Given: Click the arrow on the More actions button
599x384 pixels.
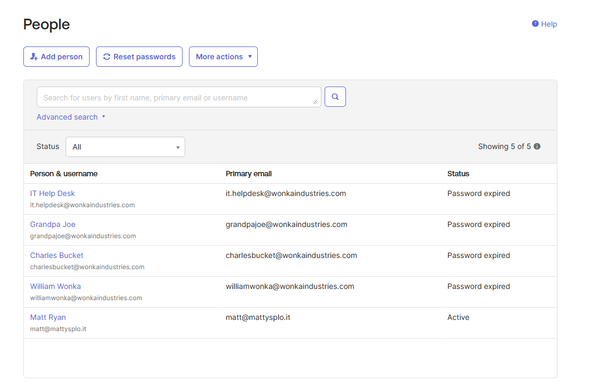Looking at the screenshot, I should [250, 57].
